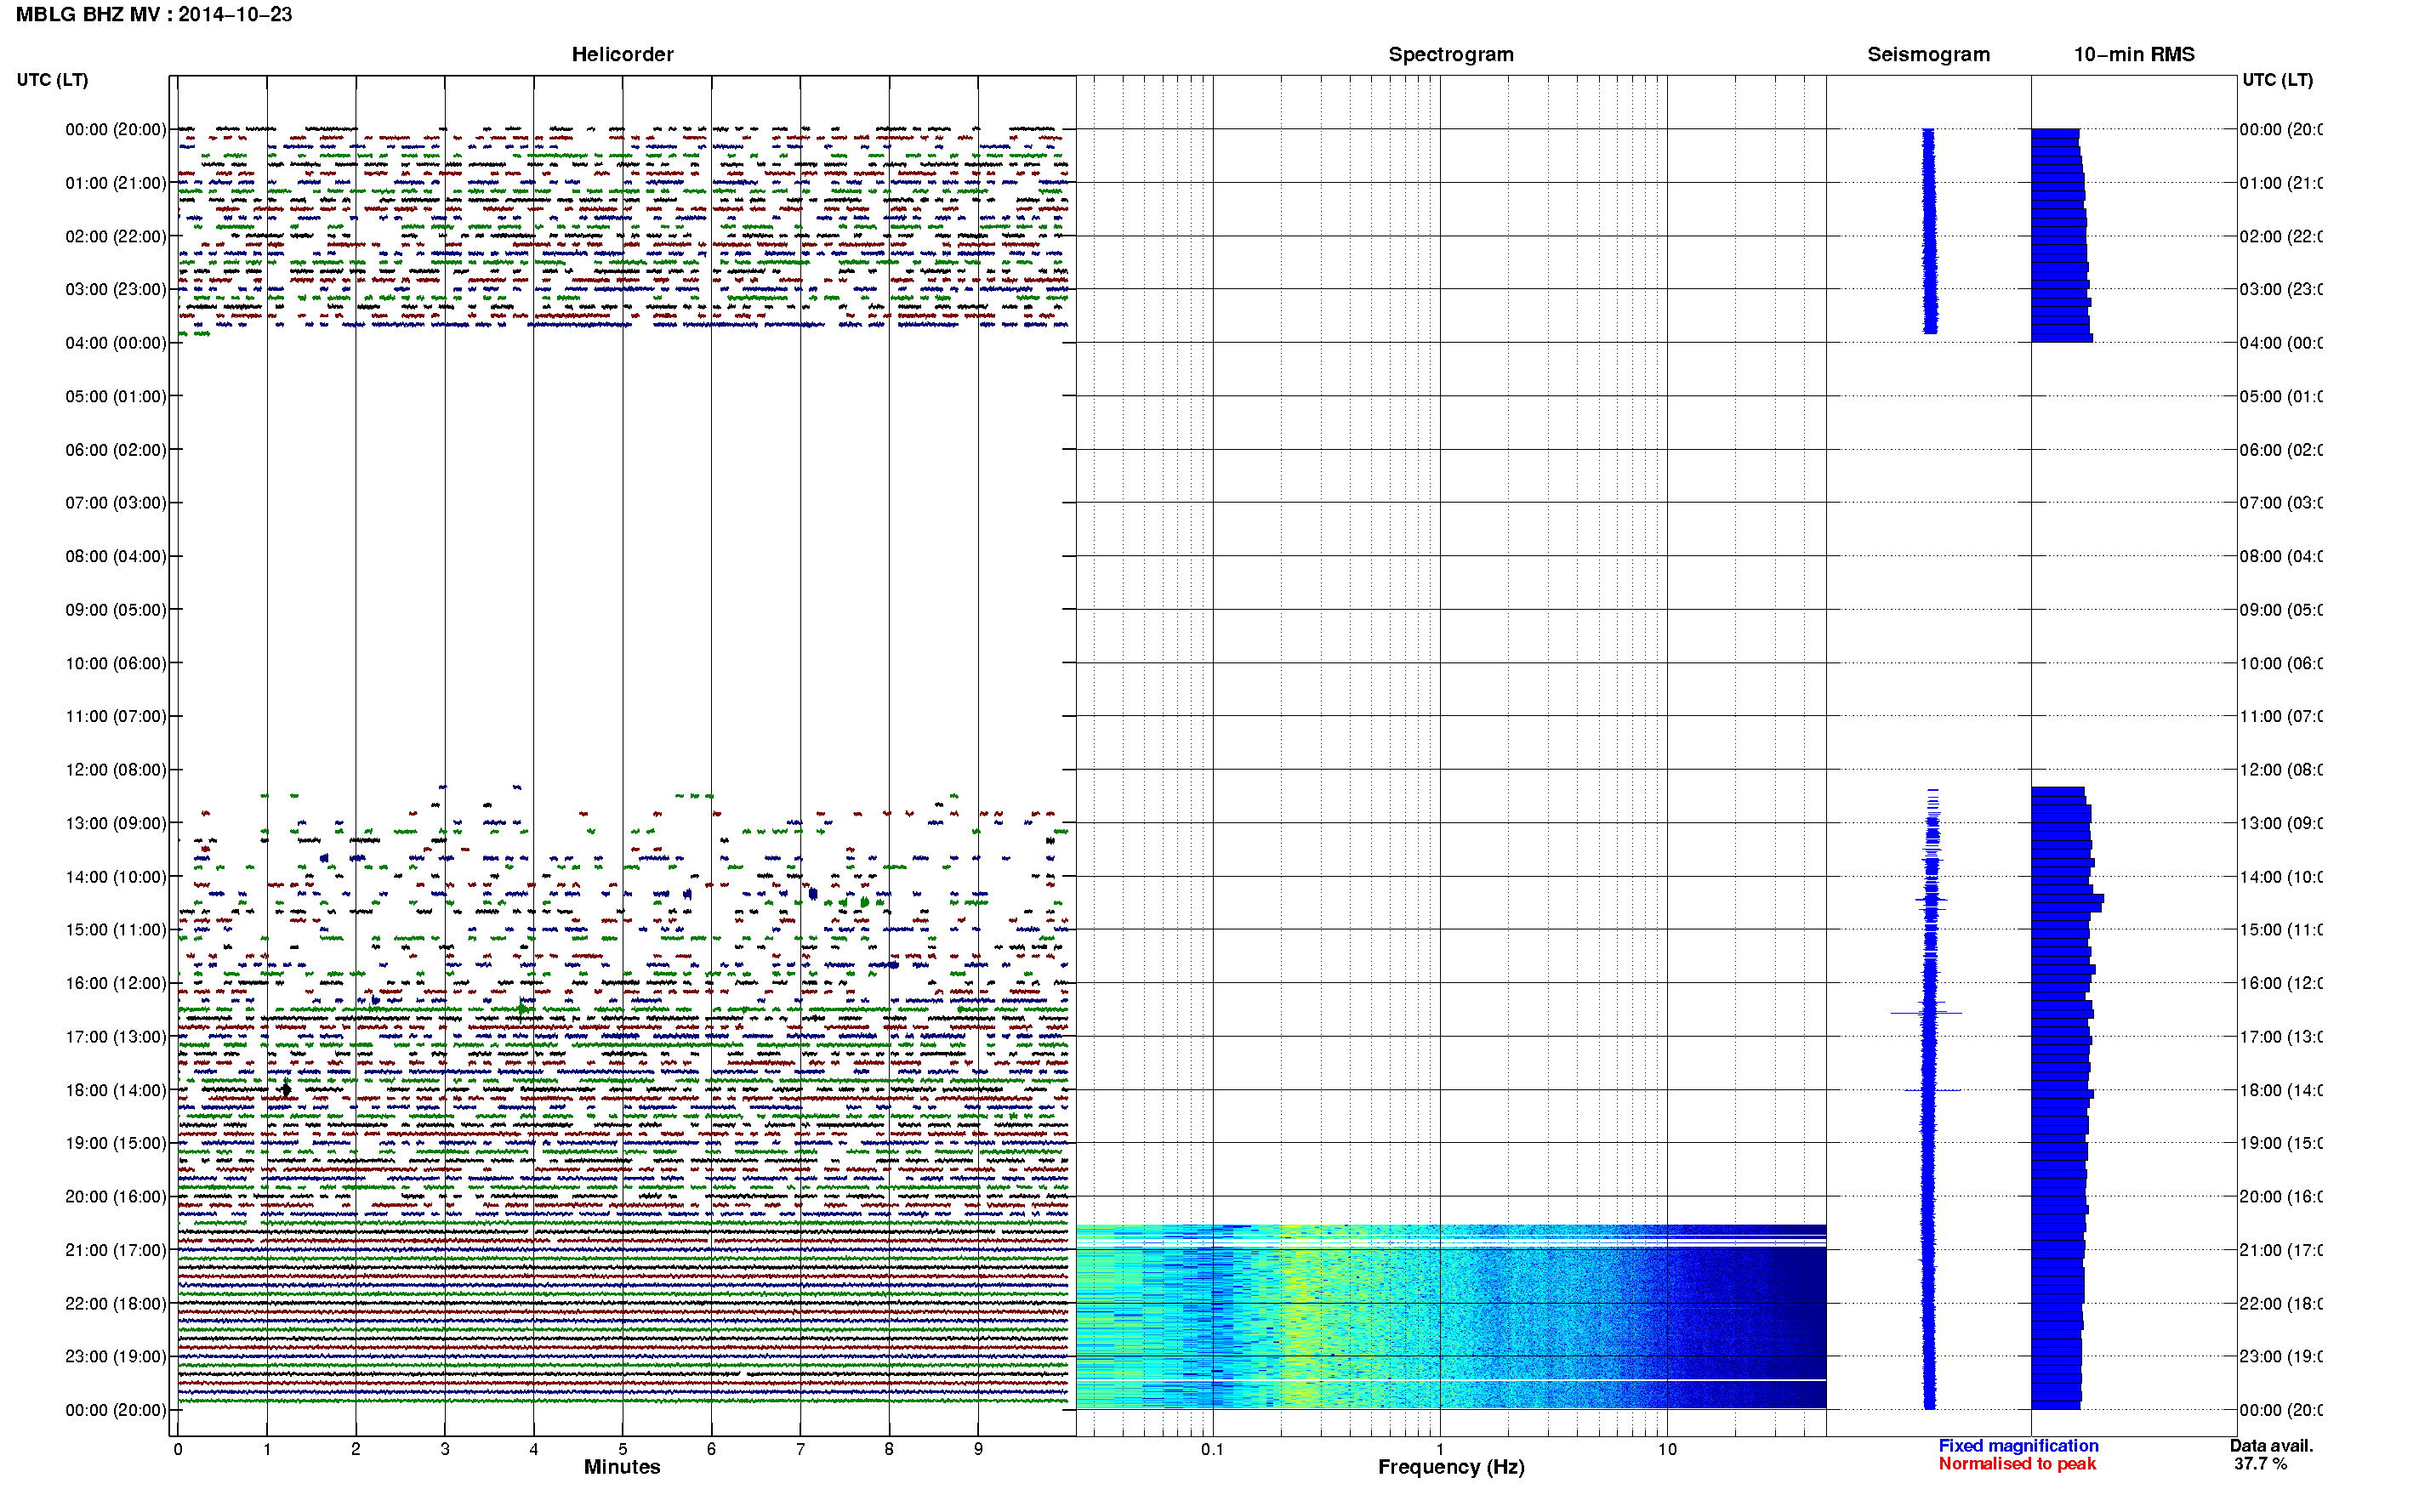Click the left '21:00 (17:00)' time label

[x=116, y=1250]
